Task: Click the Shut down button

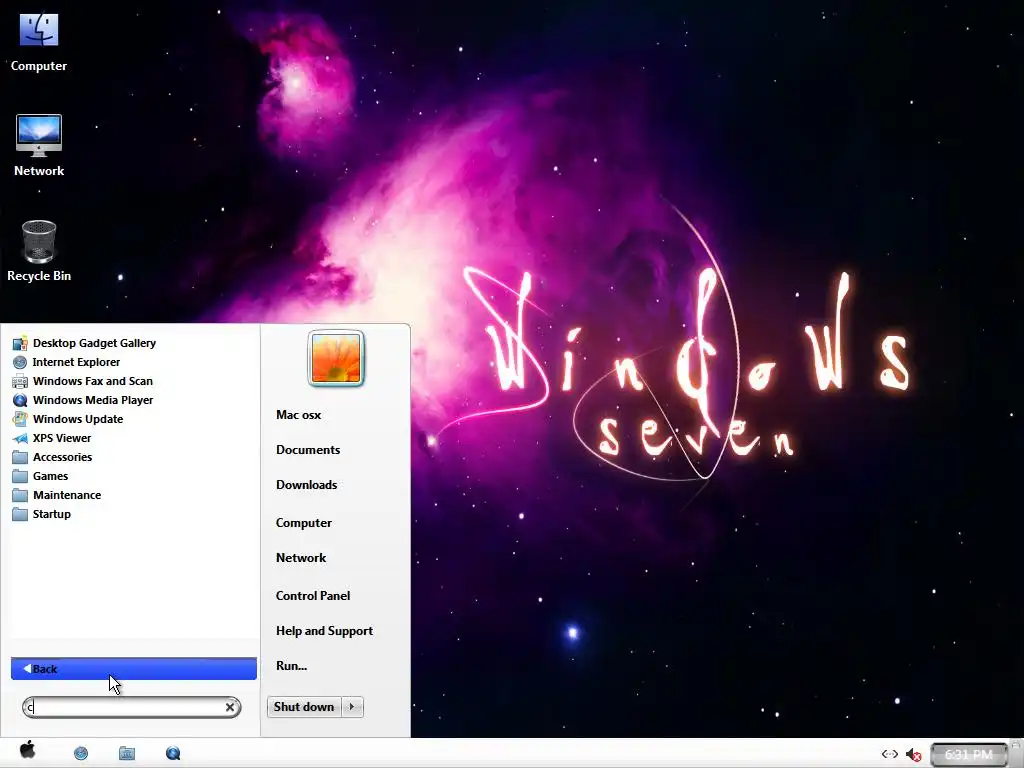Action: pos(304,707)
